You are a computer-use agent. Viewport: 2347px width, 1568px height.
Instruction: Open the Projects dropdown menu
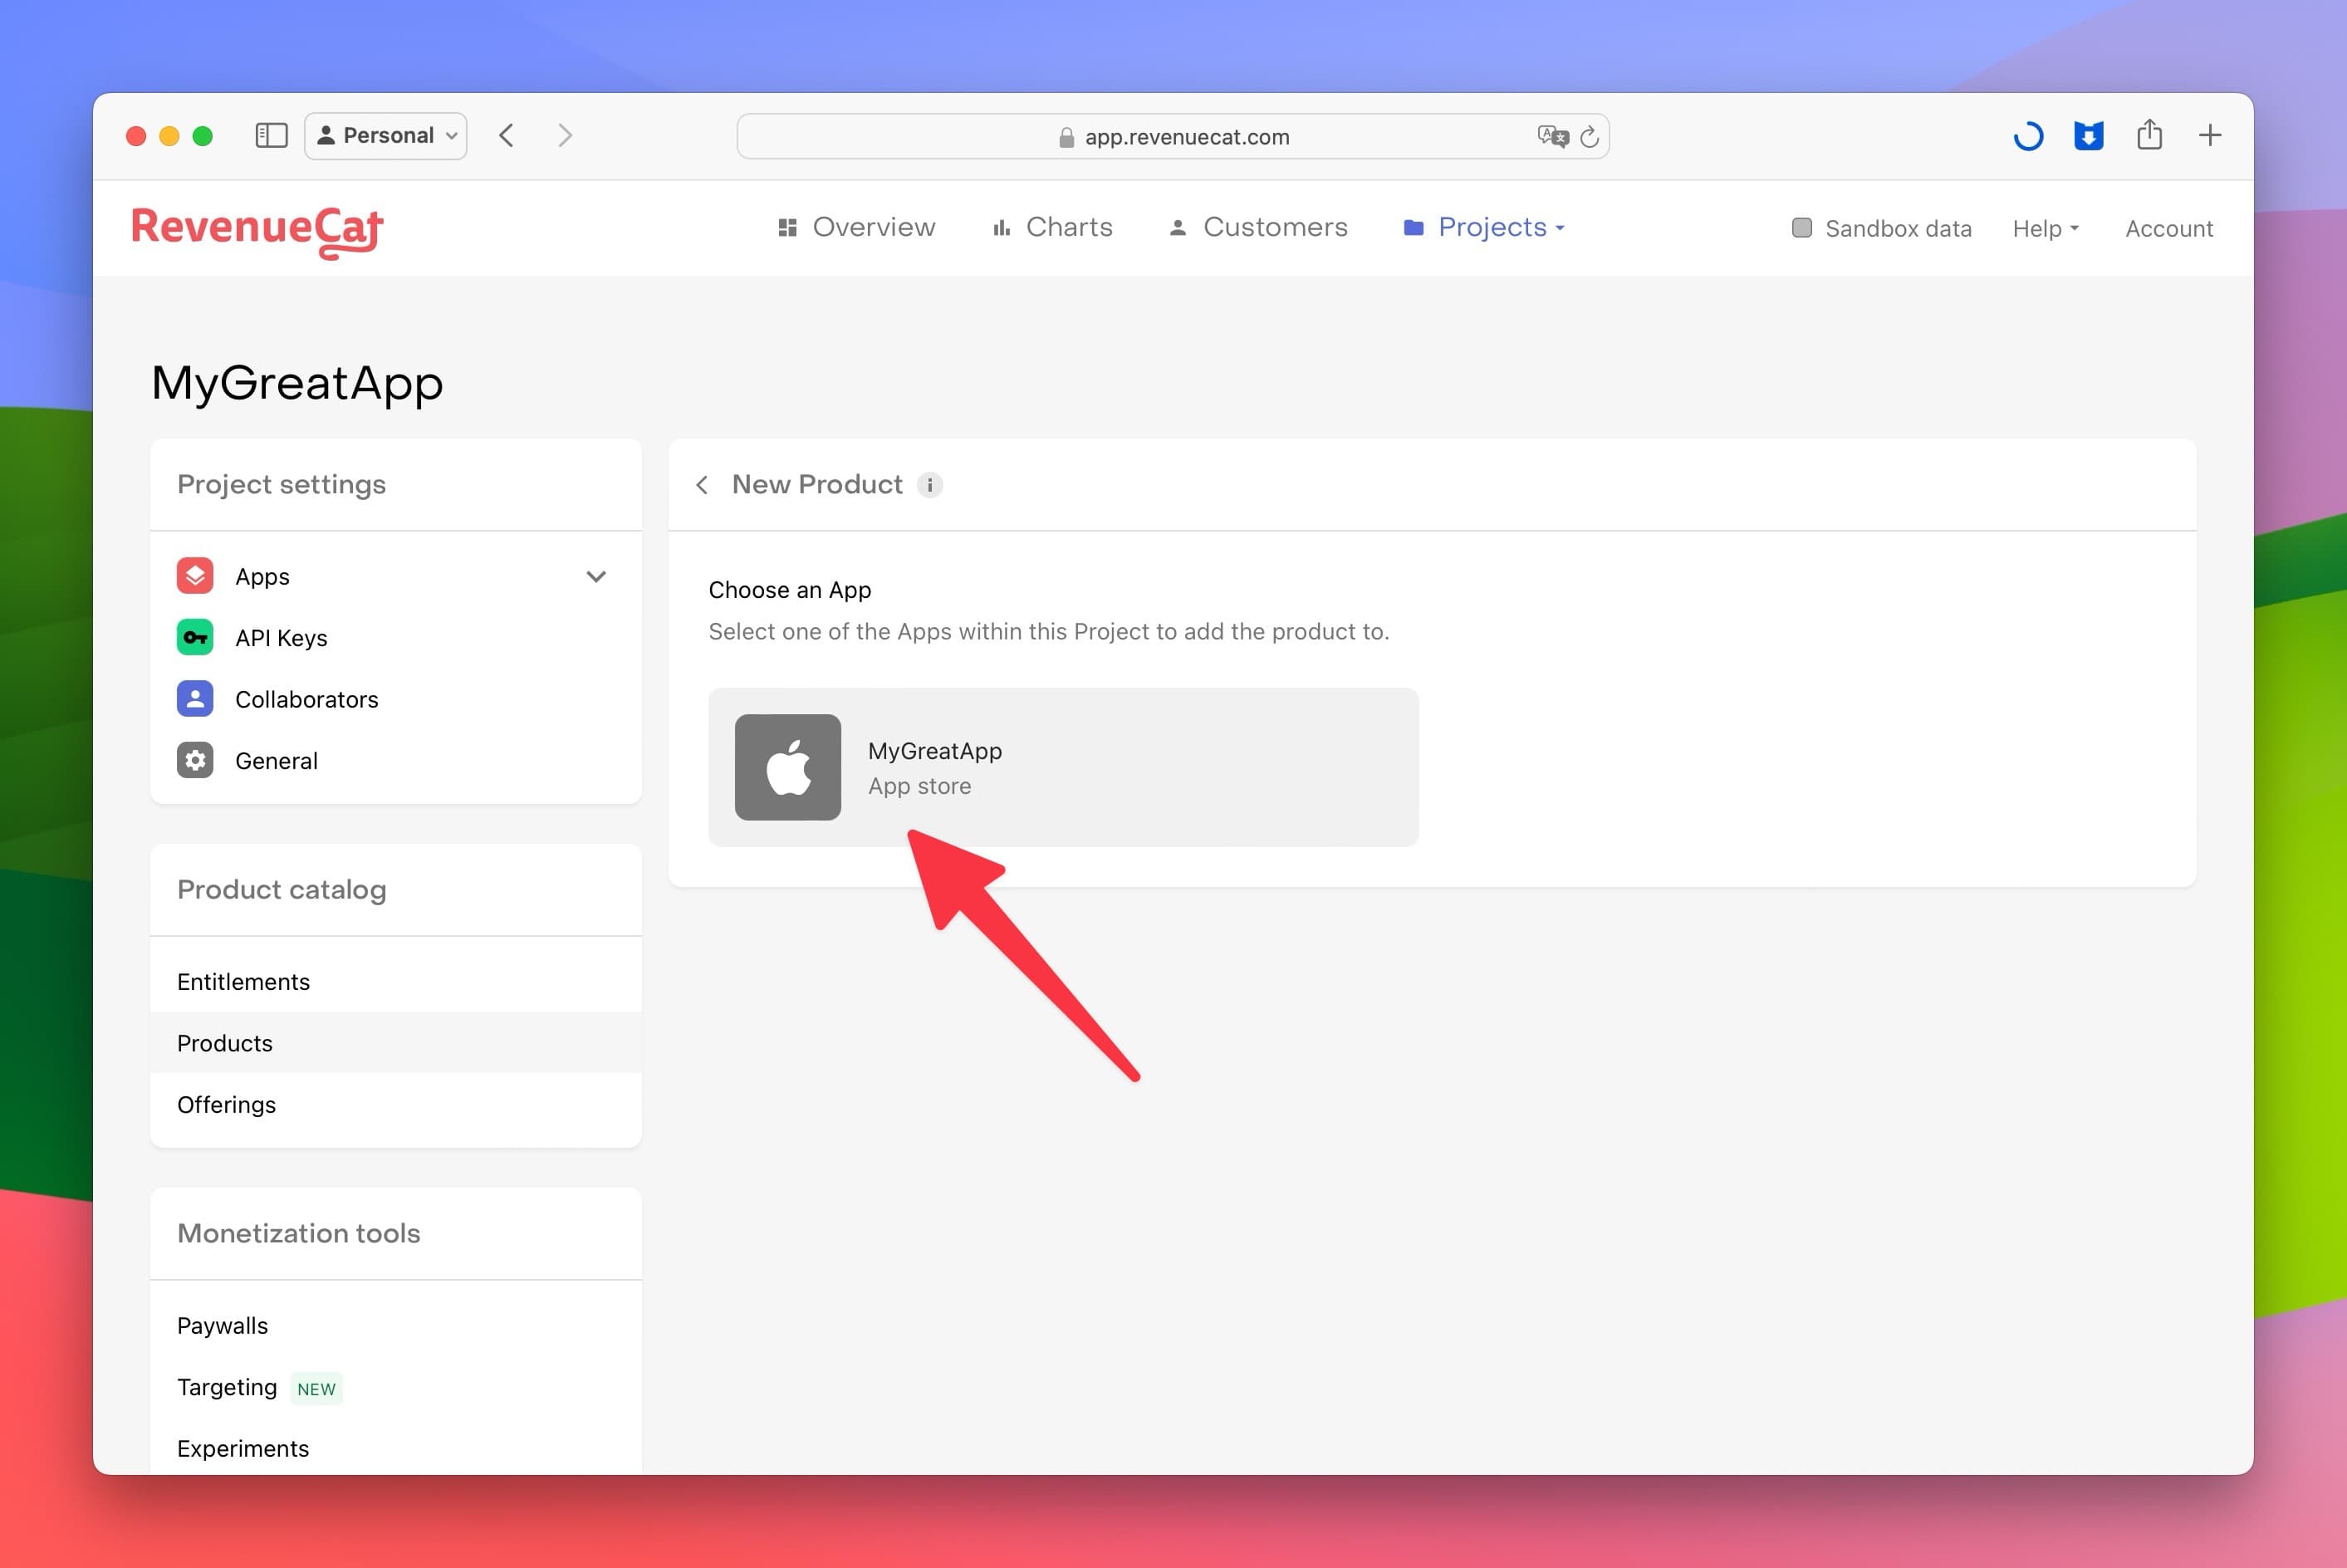tap(1484, 228)
